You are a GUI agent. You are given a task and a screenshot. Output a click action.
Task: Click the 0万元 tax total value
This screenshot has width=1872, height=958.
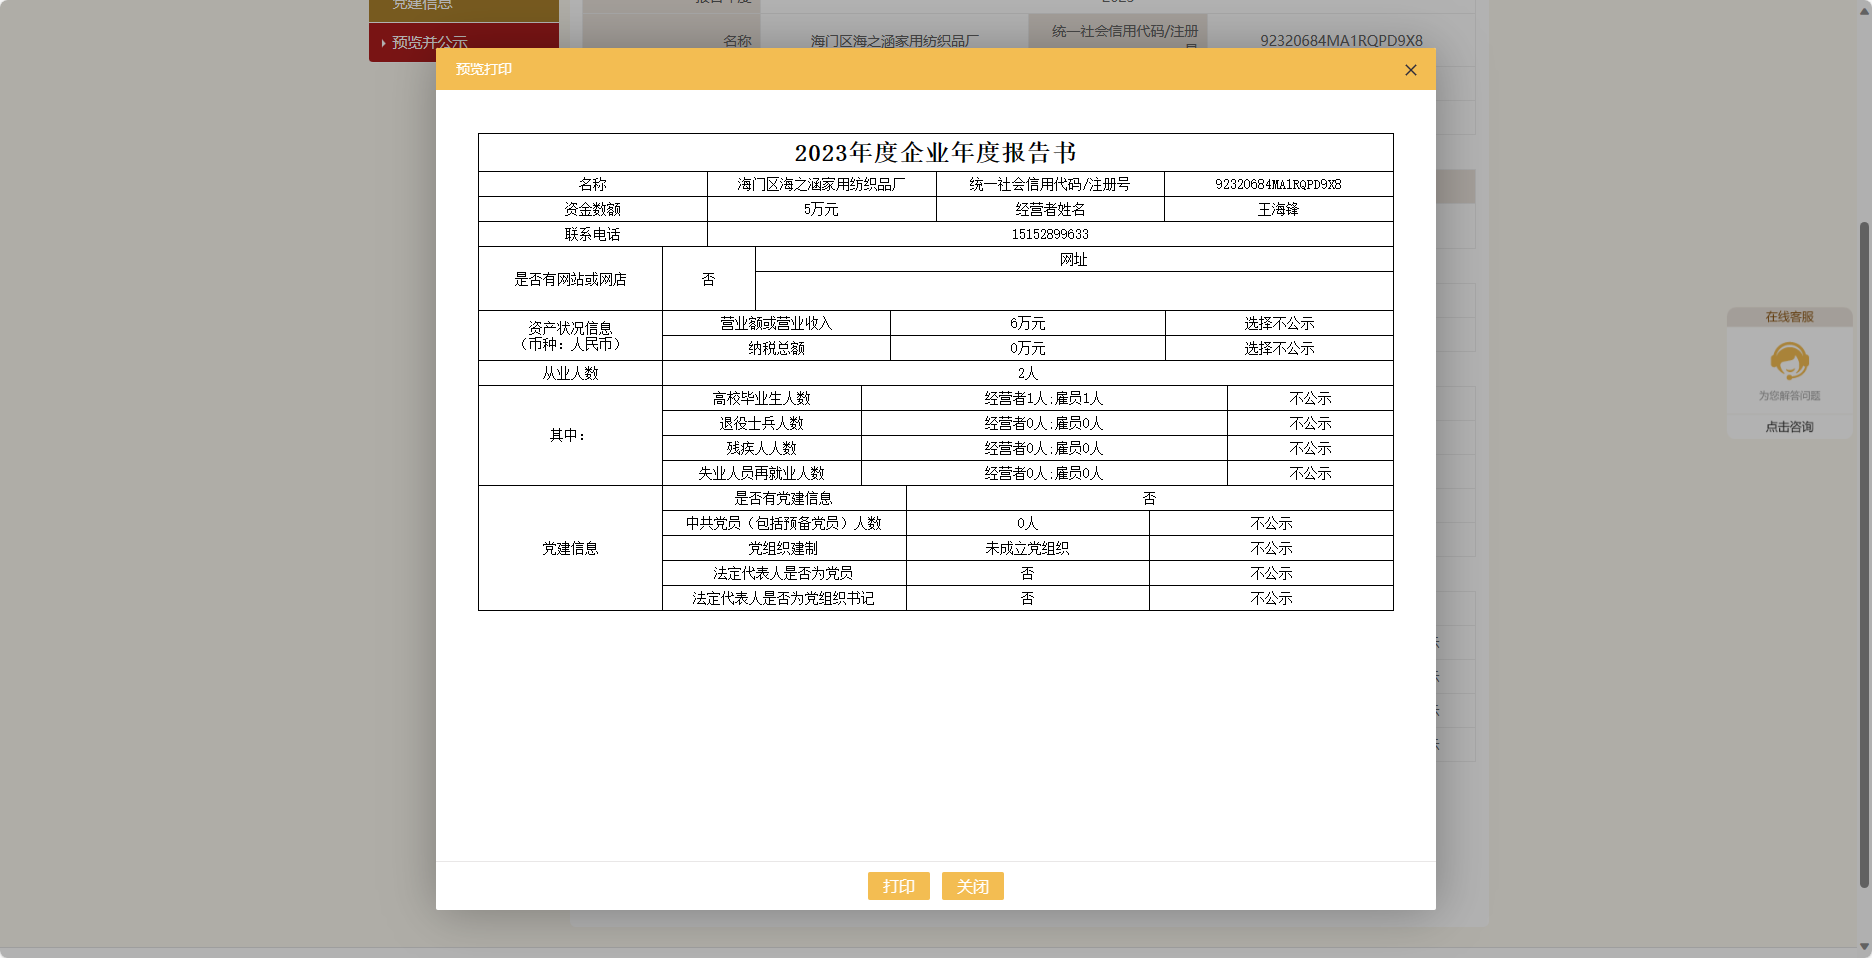point(1027,348)
